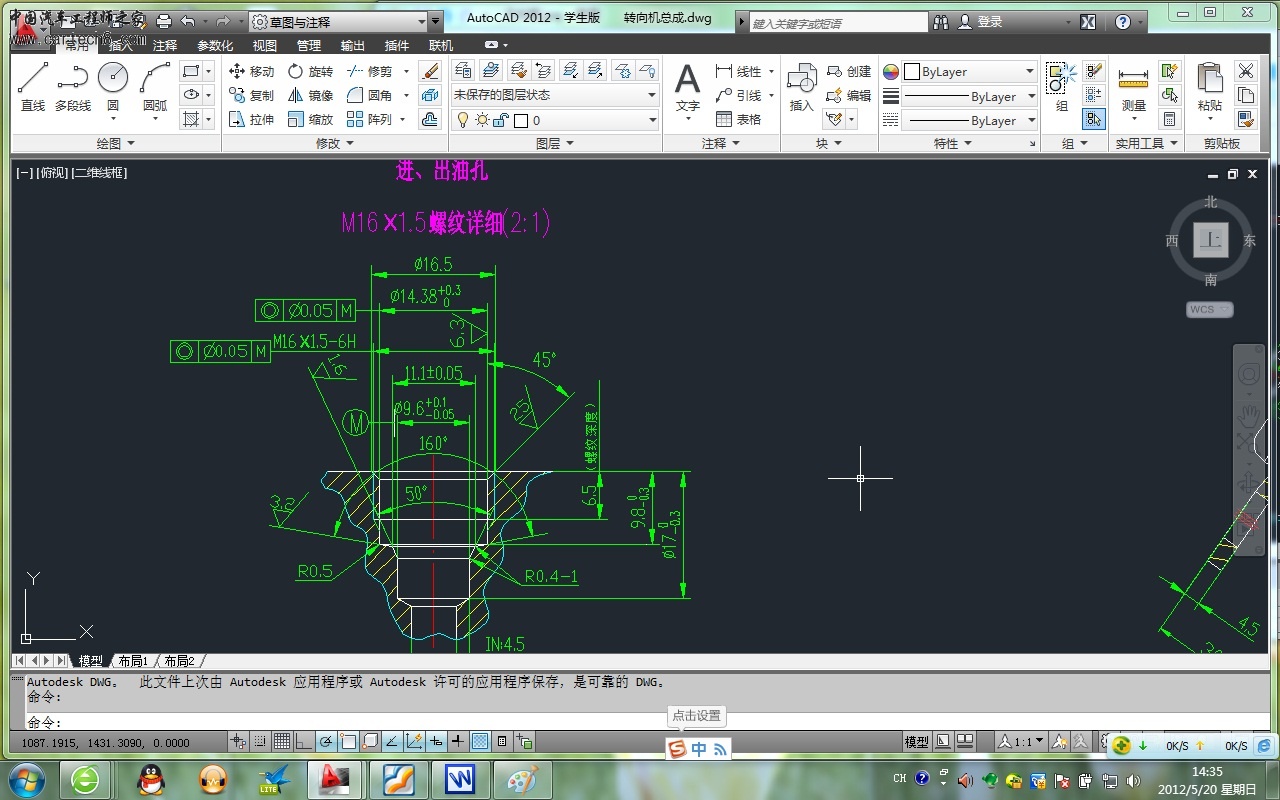Click the 模型 button in status bar

(916, 741)
